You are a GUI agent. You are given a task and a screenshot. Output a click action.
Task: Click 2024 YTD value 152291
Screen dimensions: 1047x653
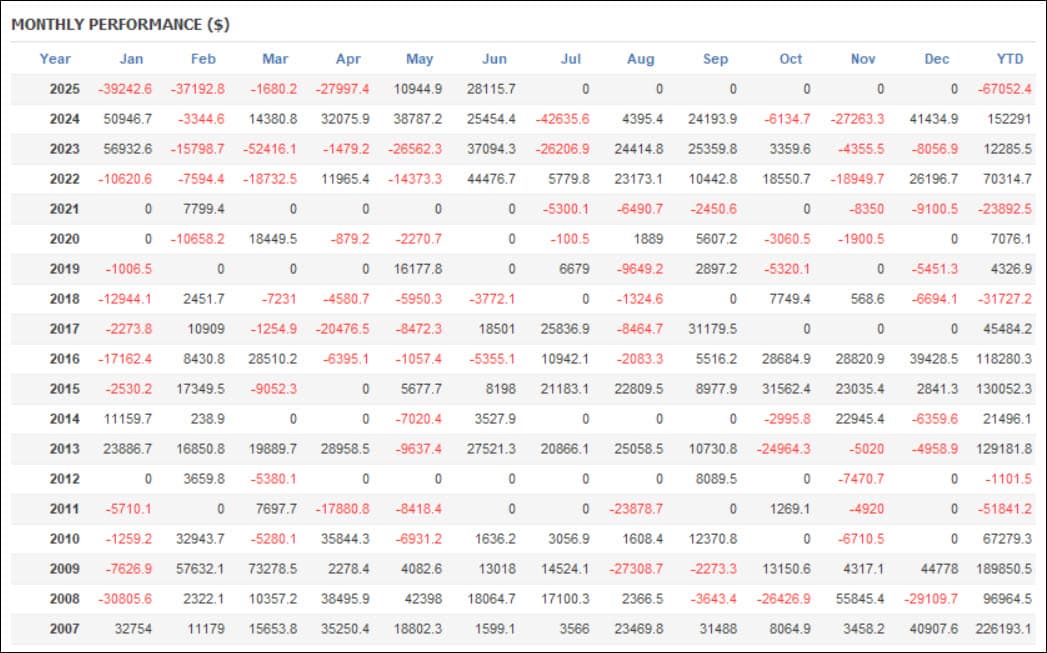[x=1009, y=119]
